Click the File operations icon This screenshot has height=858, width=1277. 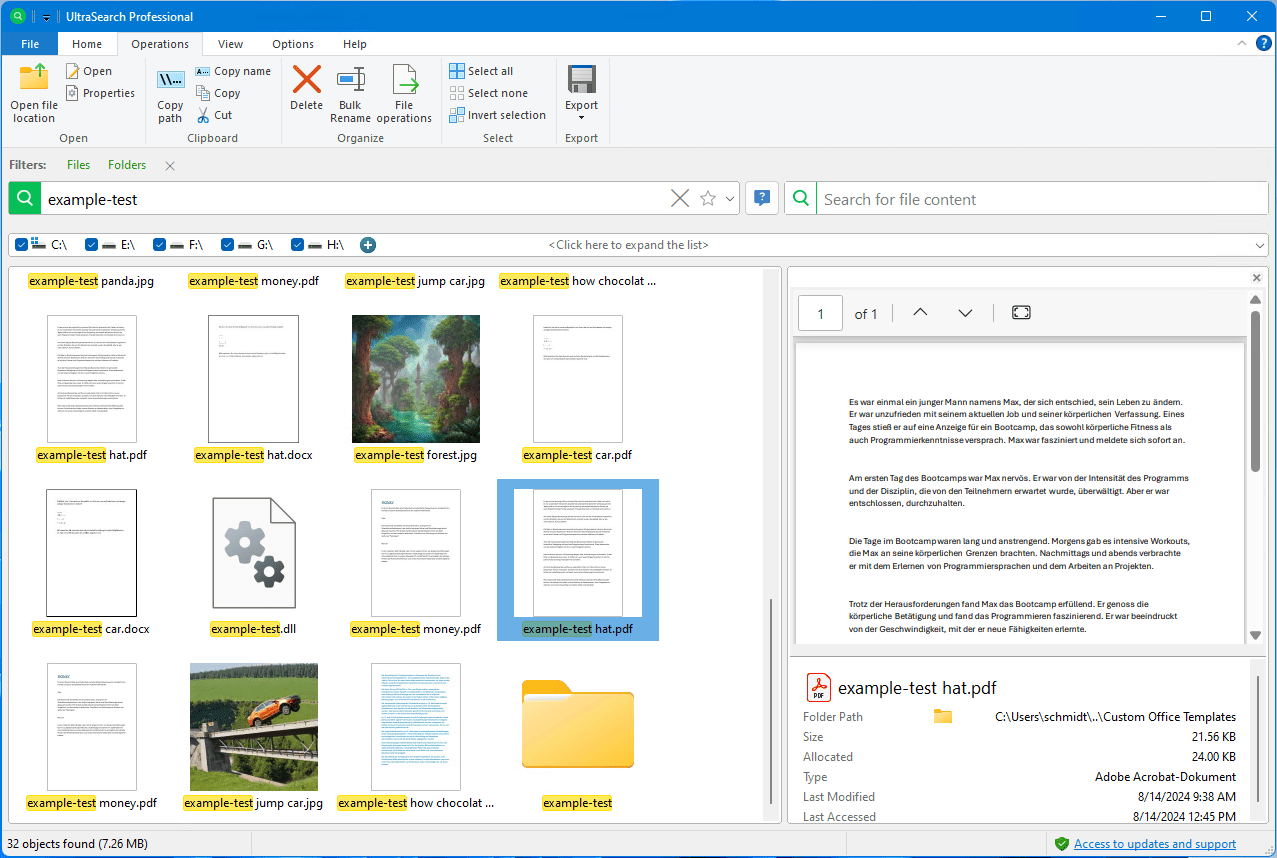(404, 80)
